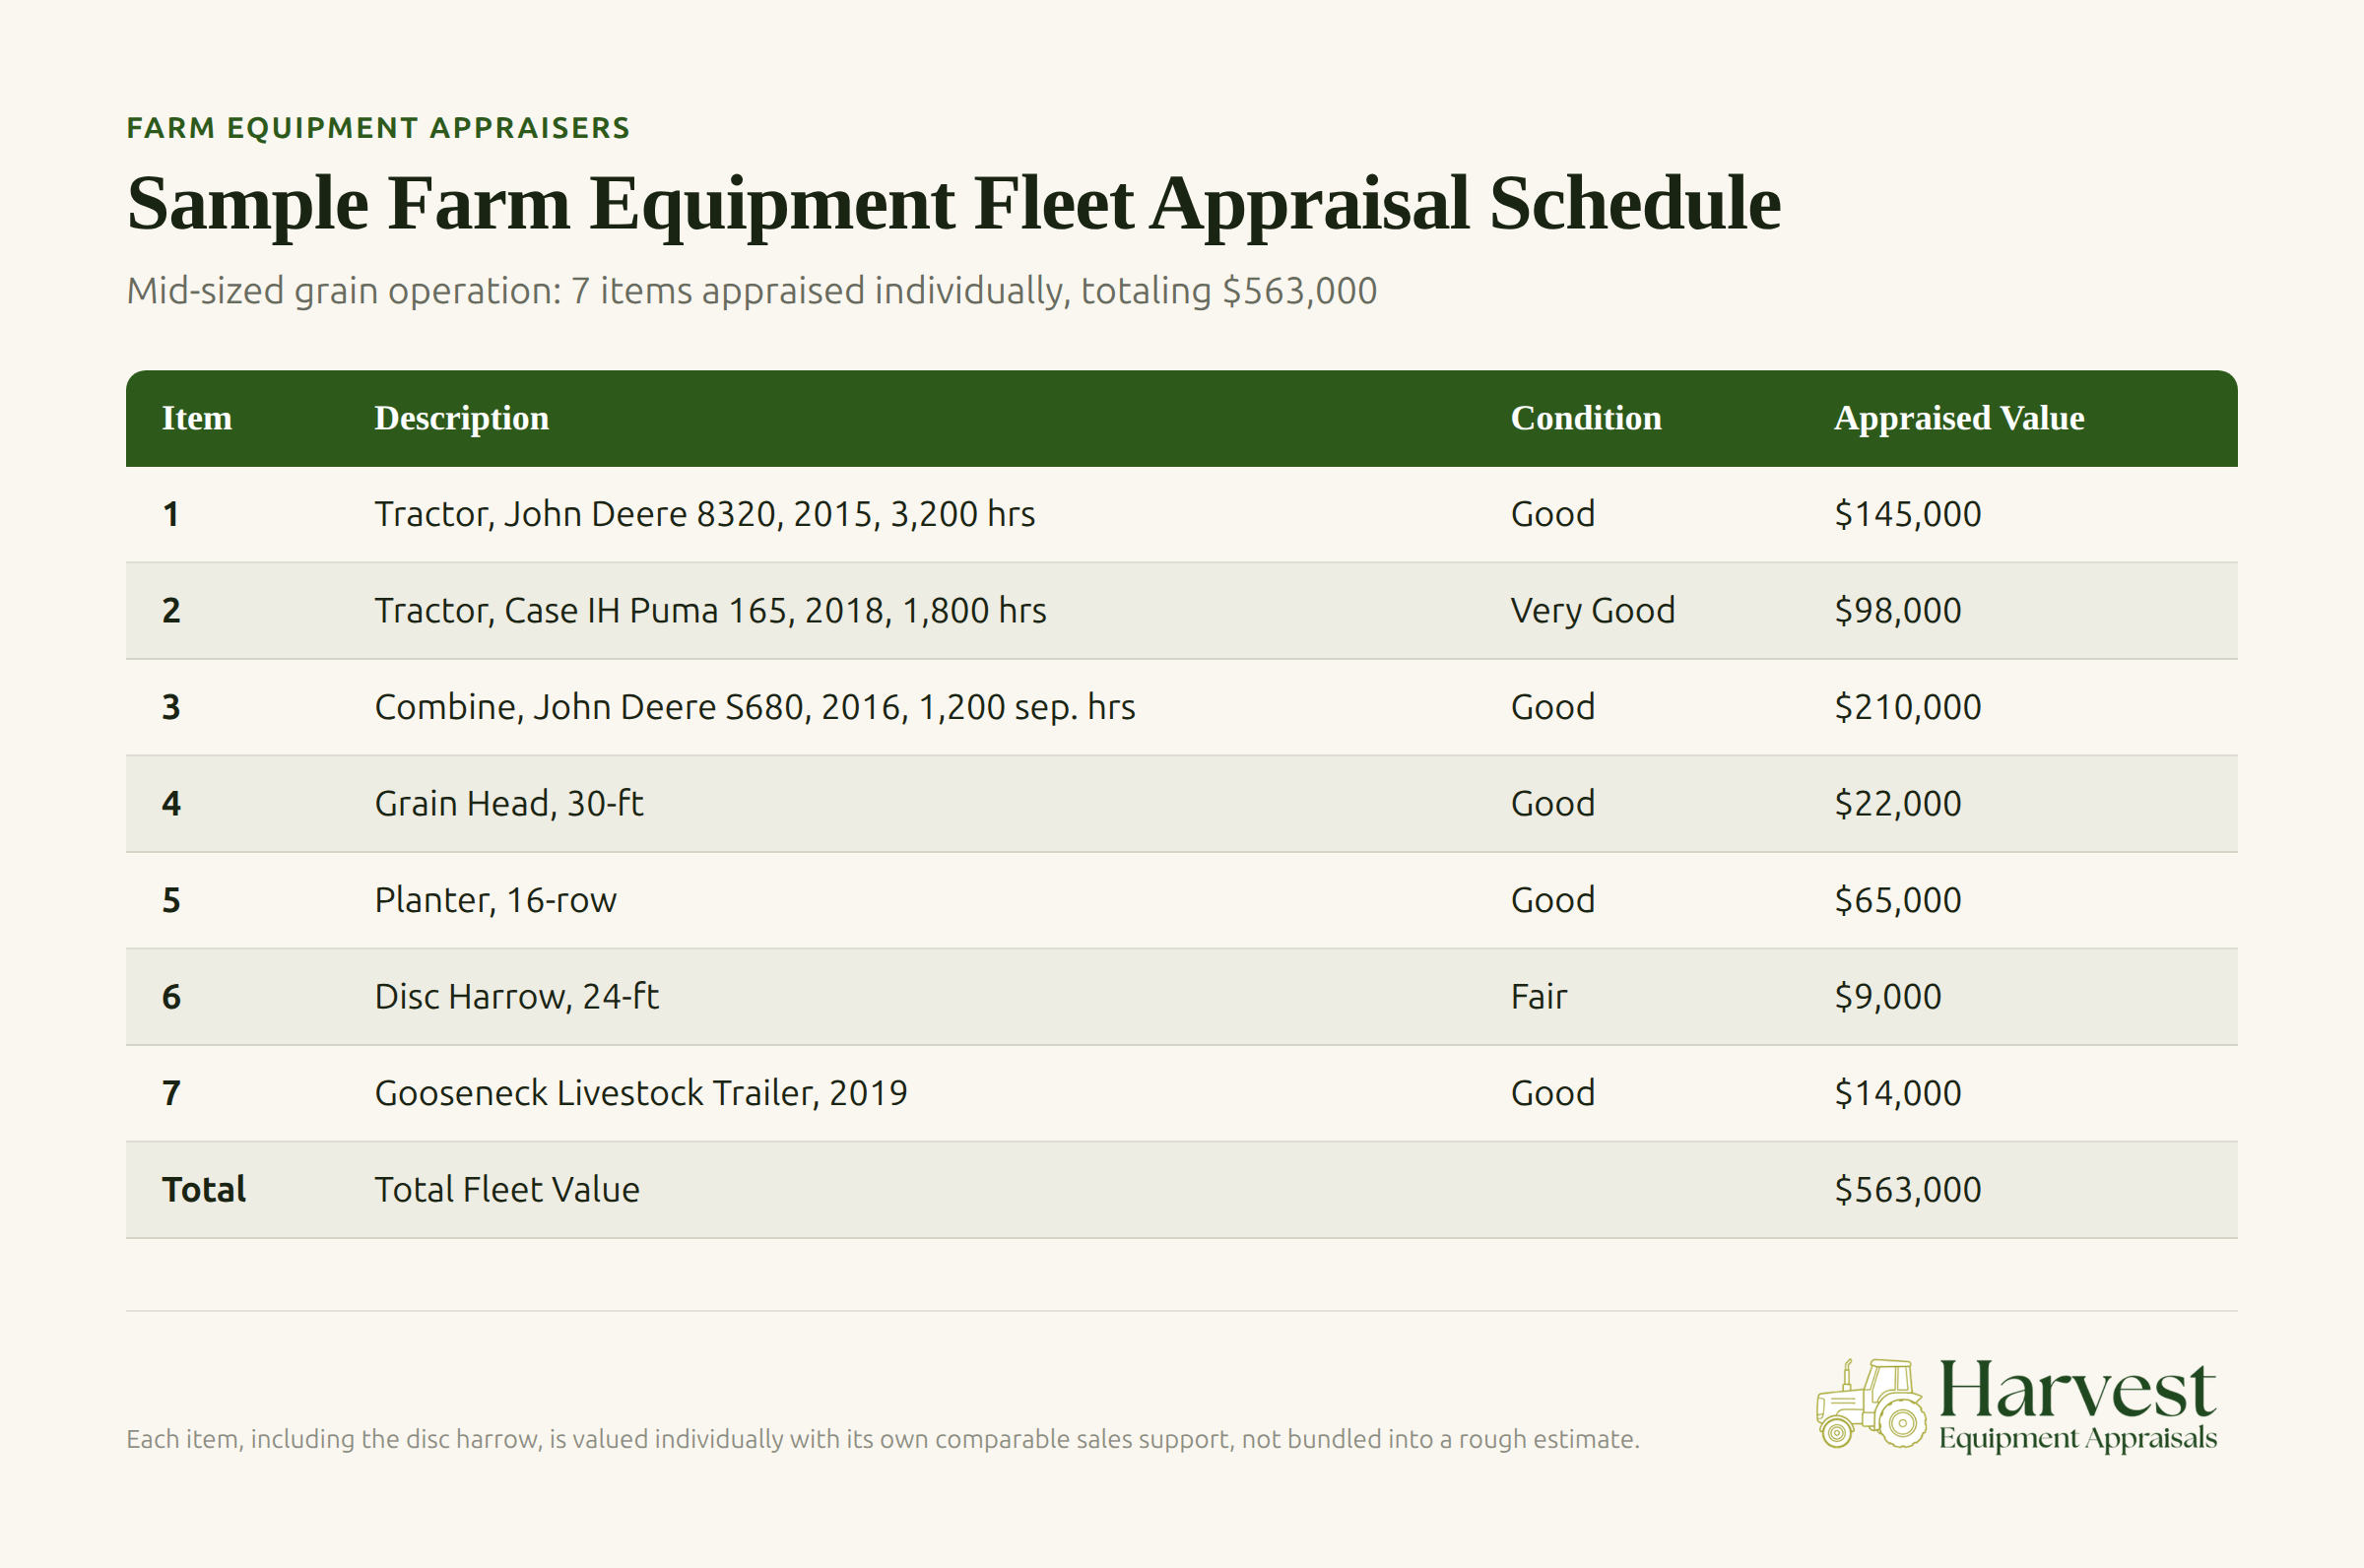Click the subtitle 'Mid-sized grain operation' line
Image resolution: width=2364 pixels, height=1568 pixels.
(751, 291)
